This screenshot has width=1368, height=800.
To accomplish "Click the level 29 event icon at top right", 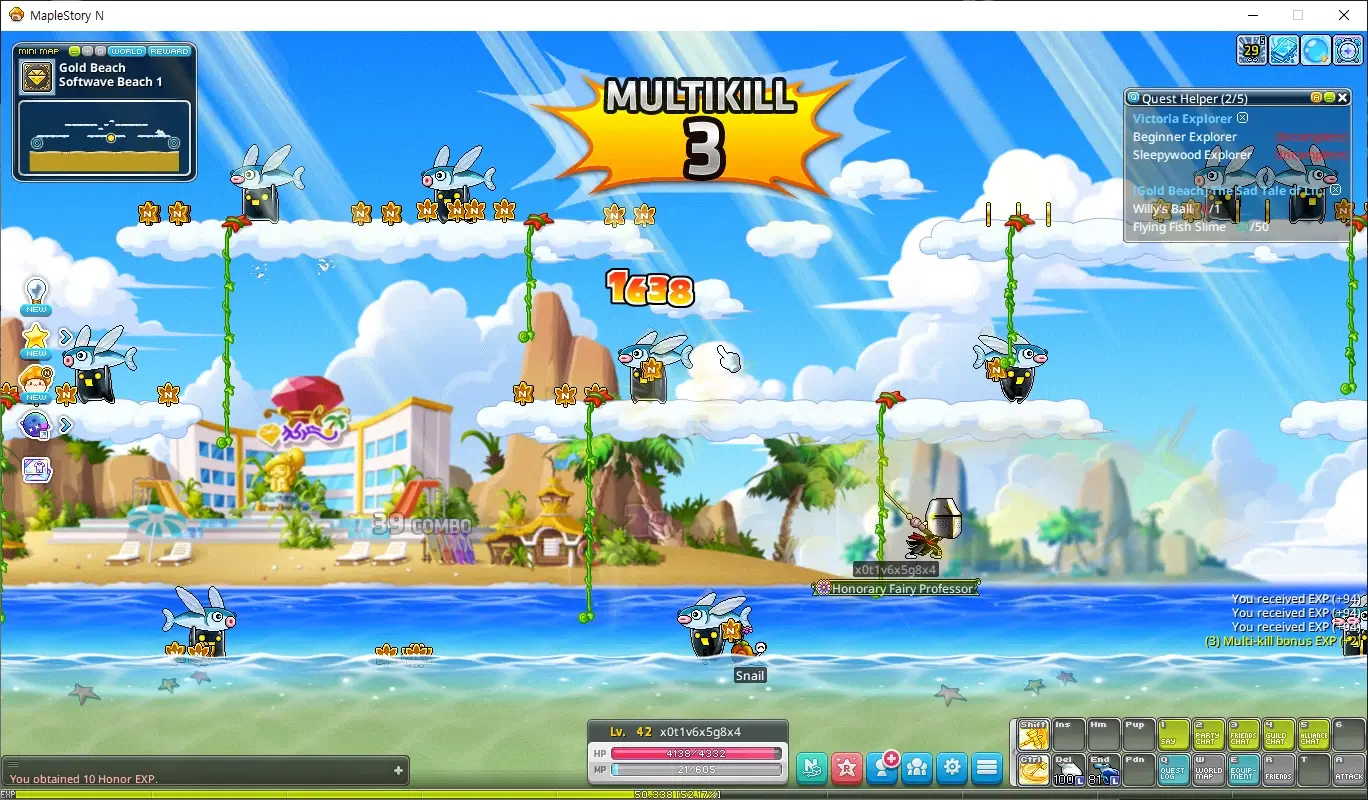I will tap(1252, 50).
